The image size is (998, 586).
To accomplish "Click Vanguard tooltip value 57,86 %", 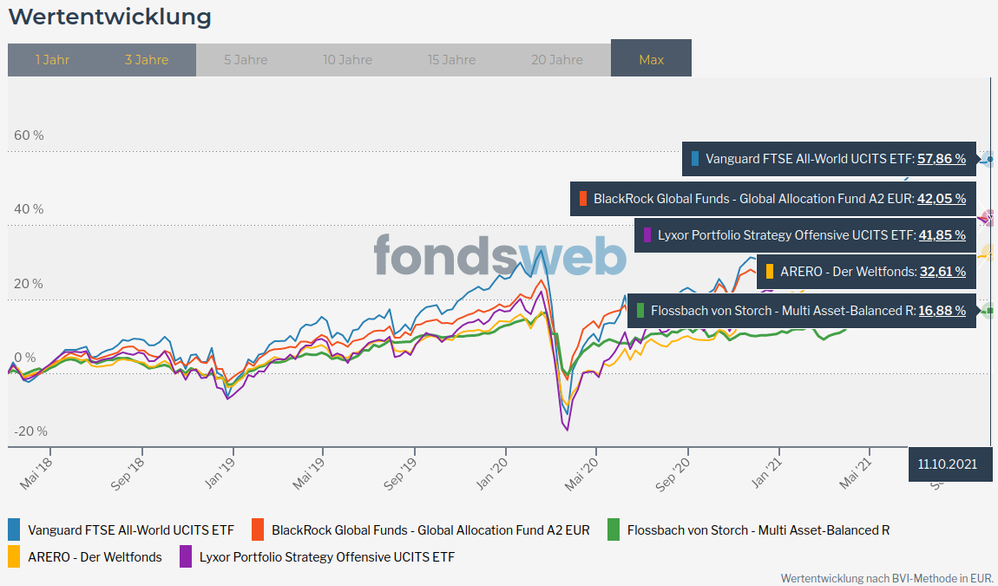I will (x=941, y=158).
